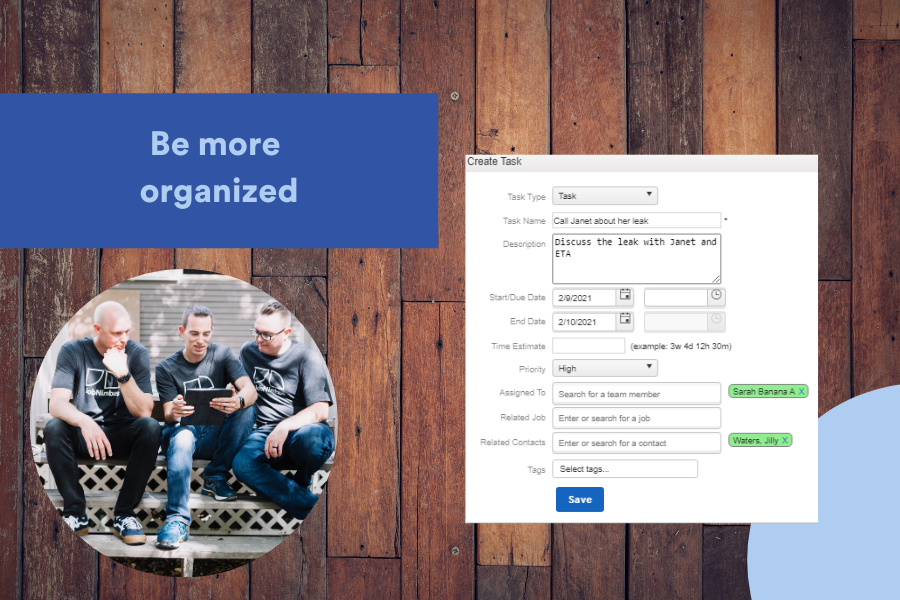Click the Task Name text field

(636, 220)
